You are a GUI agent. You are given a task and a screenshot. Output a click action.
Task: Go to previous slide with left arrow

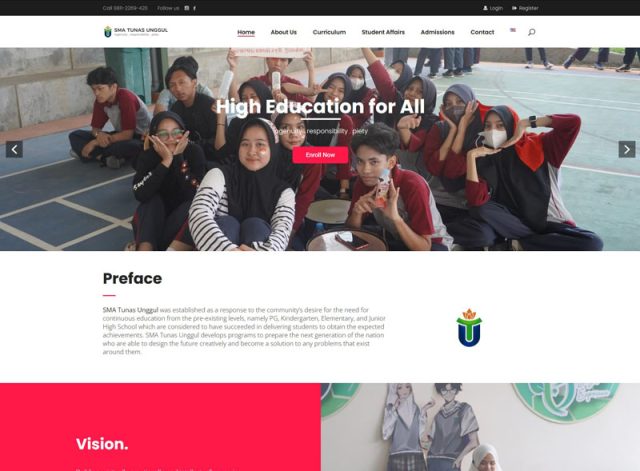(14, 149)
